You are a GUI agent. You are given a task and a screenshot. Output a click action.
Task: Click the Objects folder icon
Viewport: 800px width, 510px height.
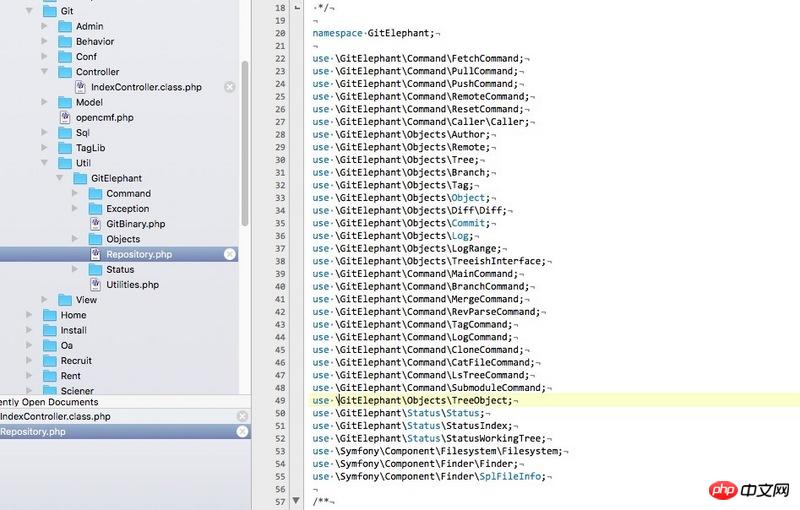coord(95,239)
